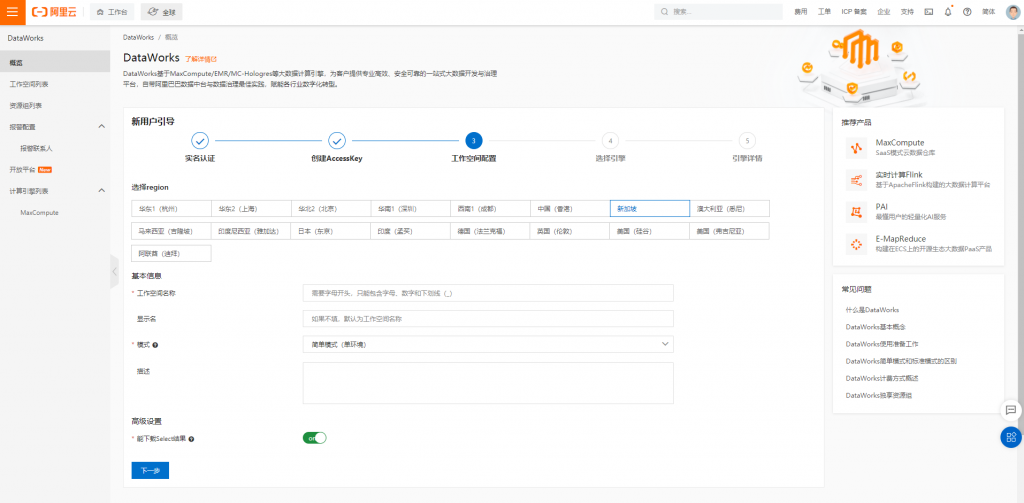This screenshot has width=1024, height=503.
Task: Open the 费用 top menu
Action: click(x=801, y=12)
